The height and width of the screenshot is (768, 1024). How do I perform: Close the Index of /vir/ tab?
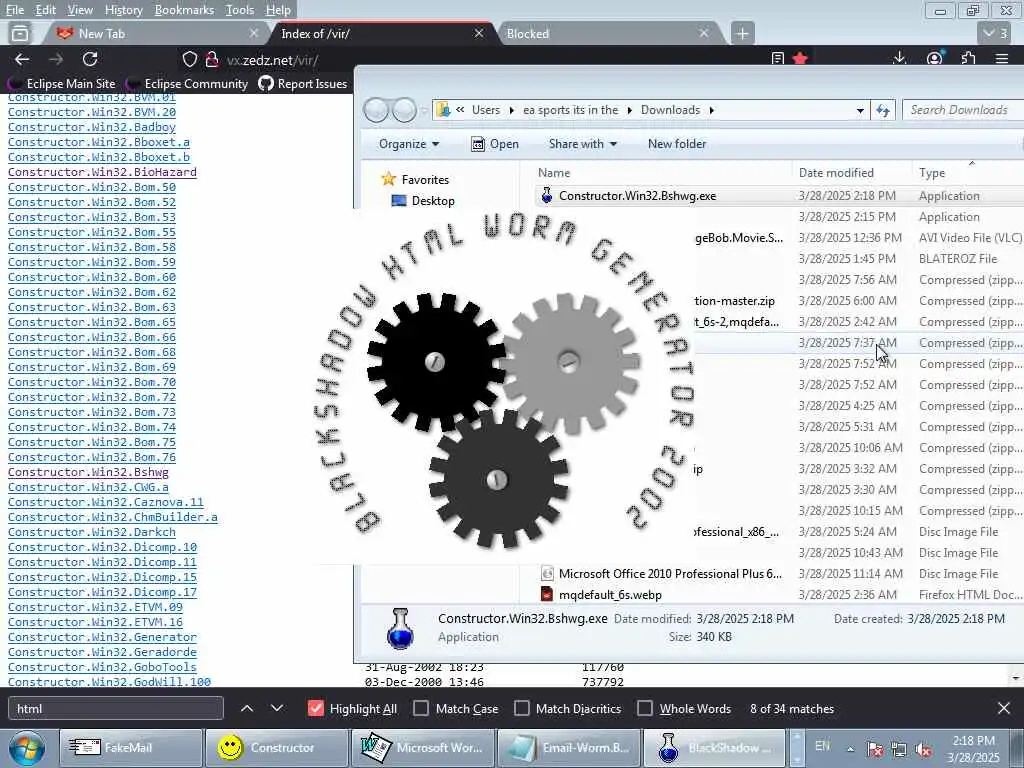(x=479, y=33)
